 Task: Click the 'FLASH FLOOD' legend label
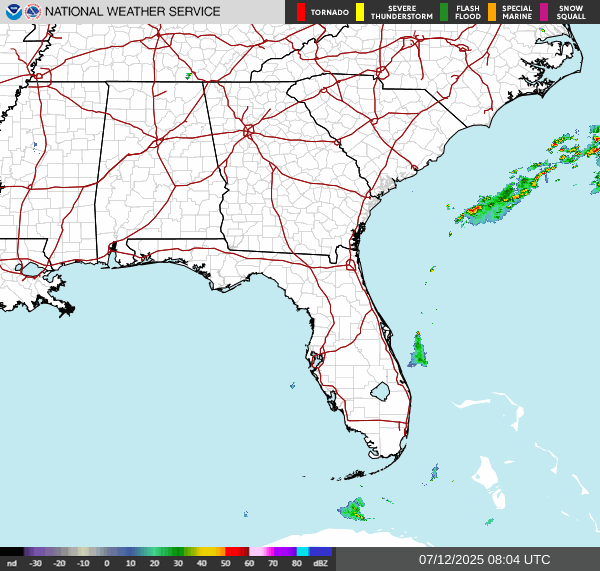(468, 13)
